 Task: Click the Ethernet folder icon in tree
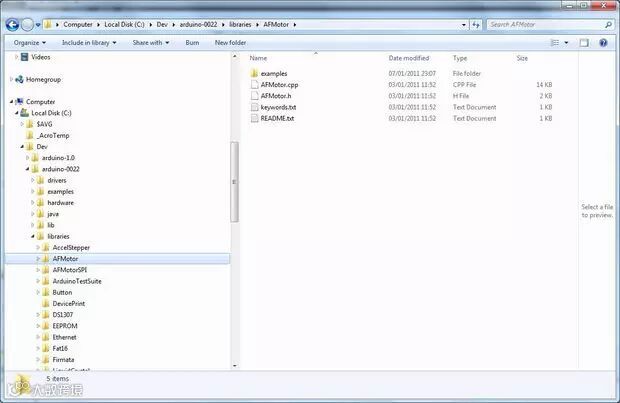click(46, 337)
